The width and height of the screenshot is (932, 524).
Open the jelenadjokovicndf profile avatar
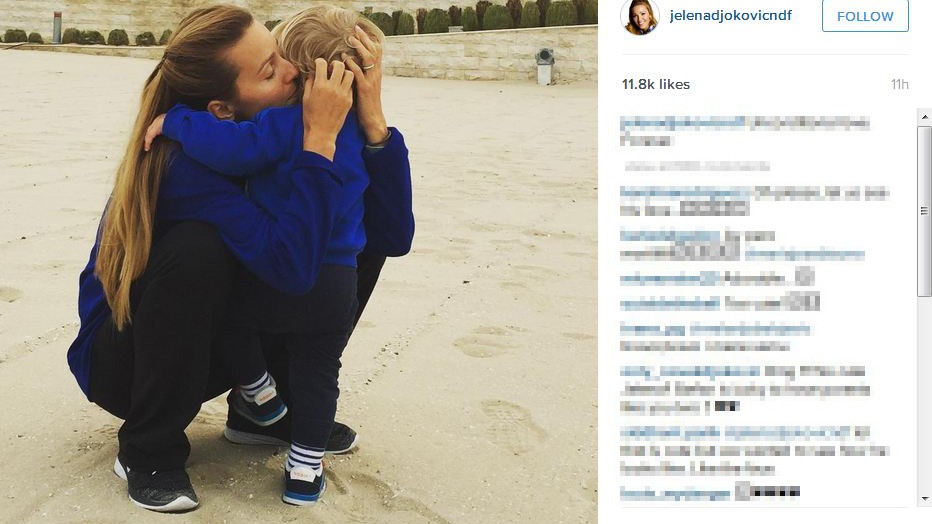(x=640, y=15)
